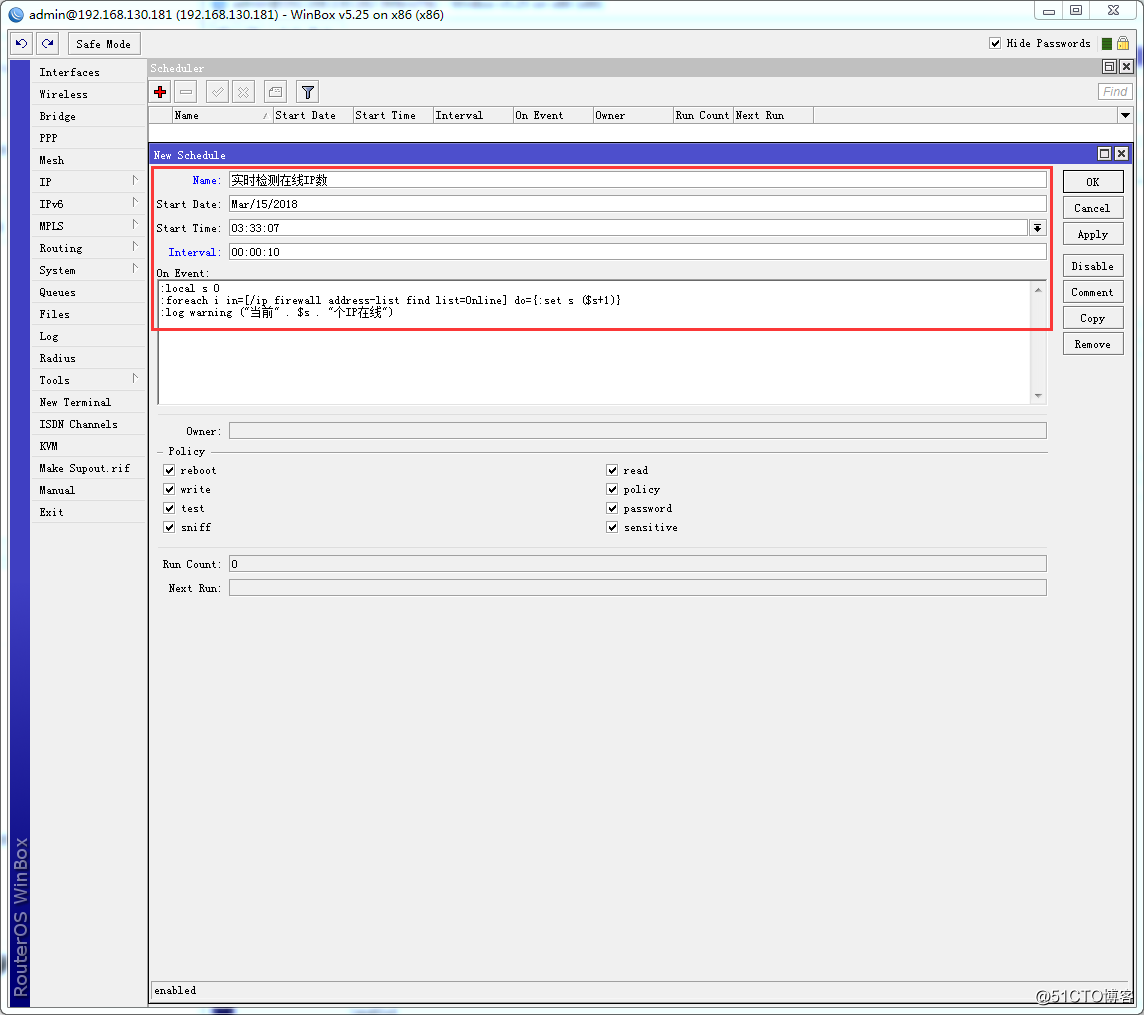Click the Find search box

tap(1115, 91)
